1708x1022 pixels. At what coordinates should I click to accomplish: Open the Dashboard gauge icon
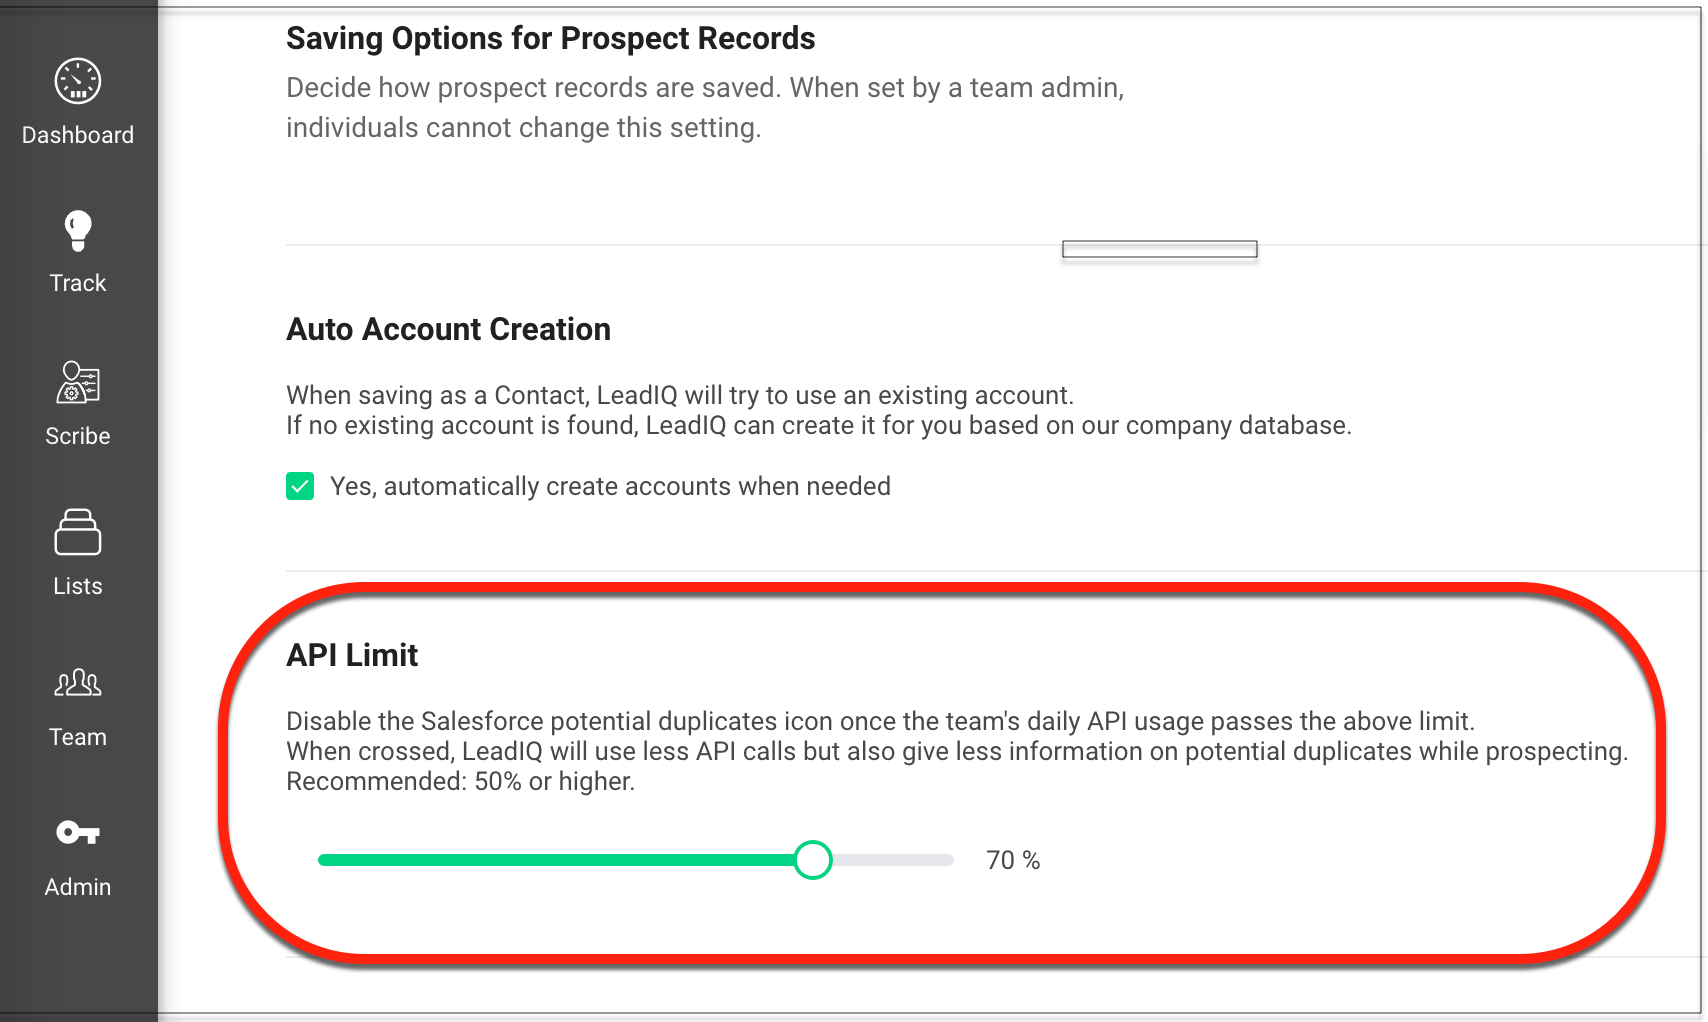78,82
